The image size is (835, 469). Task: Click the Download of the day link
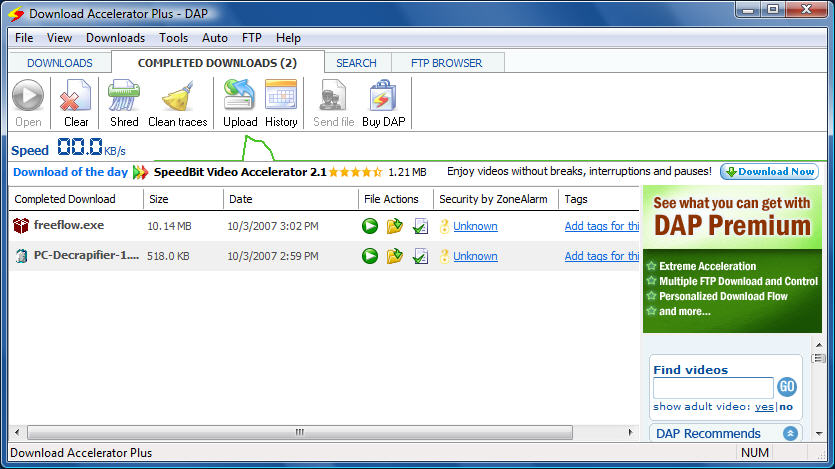(70, 172)
